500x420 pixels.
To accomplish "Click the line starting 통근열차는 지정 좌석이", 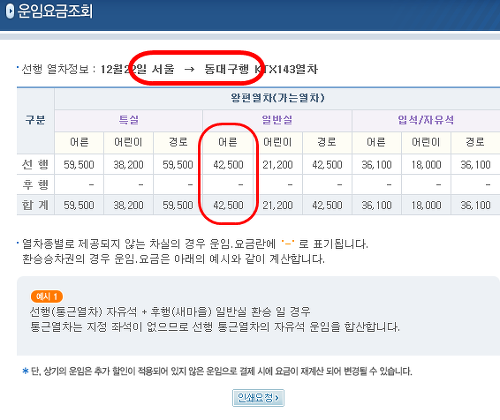I will [x=215, y=326].
